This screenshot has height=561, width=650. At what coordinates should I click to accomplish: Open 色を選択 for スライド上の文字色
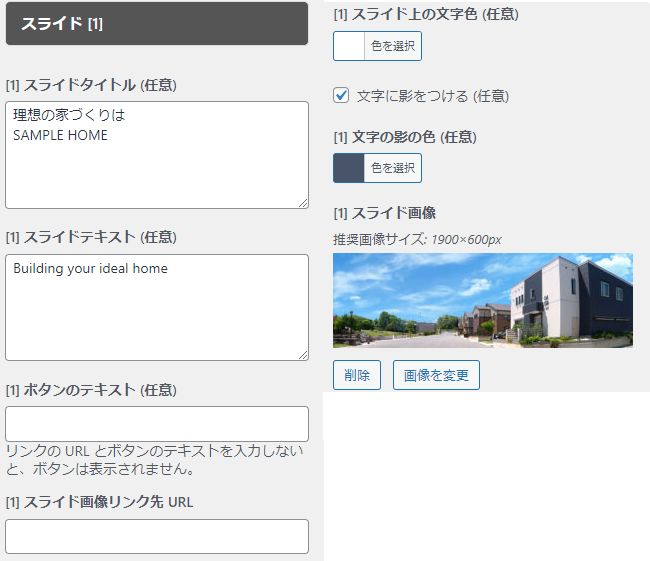(x=393, y=46)
